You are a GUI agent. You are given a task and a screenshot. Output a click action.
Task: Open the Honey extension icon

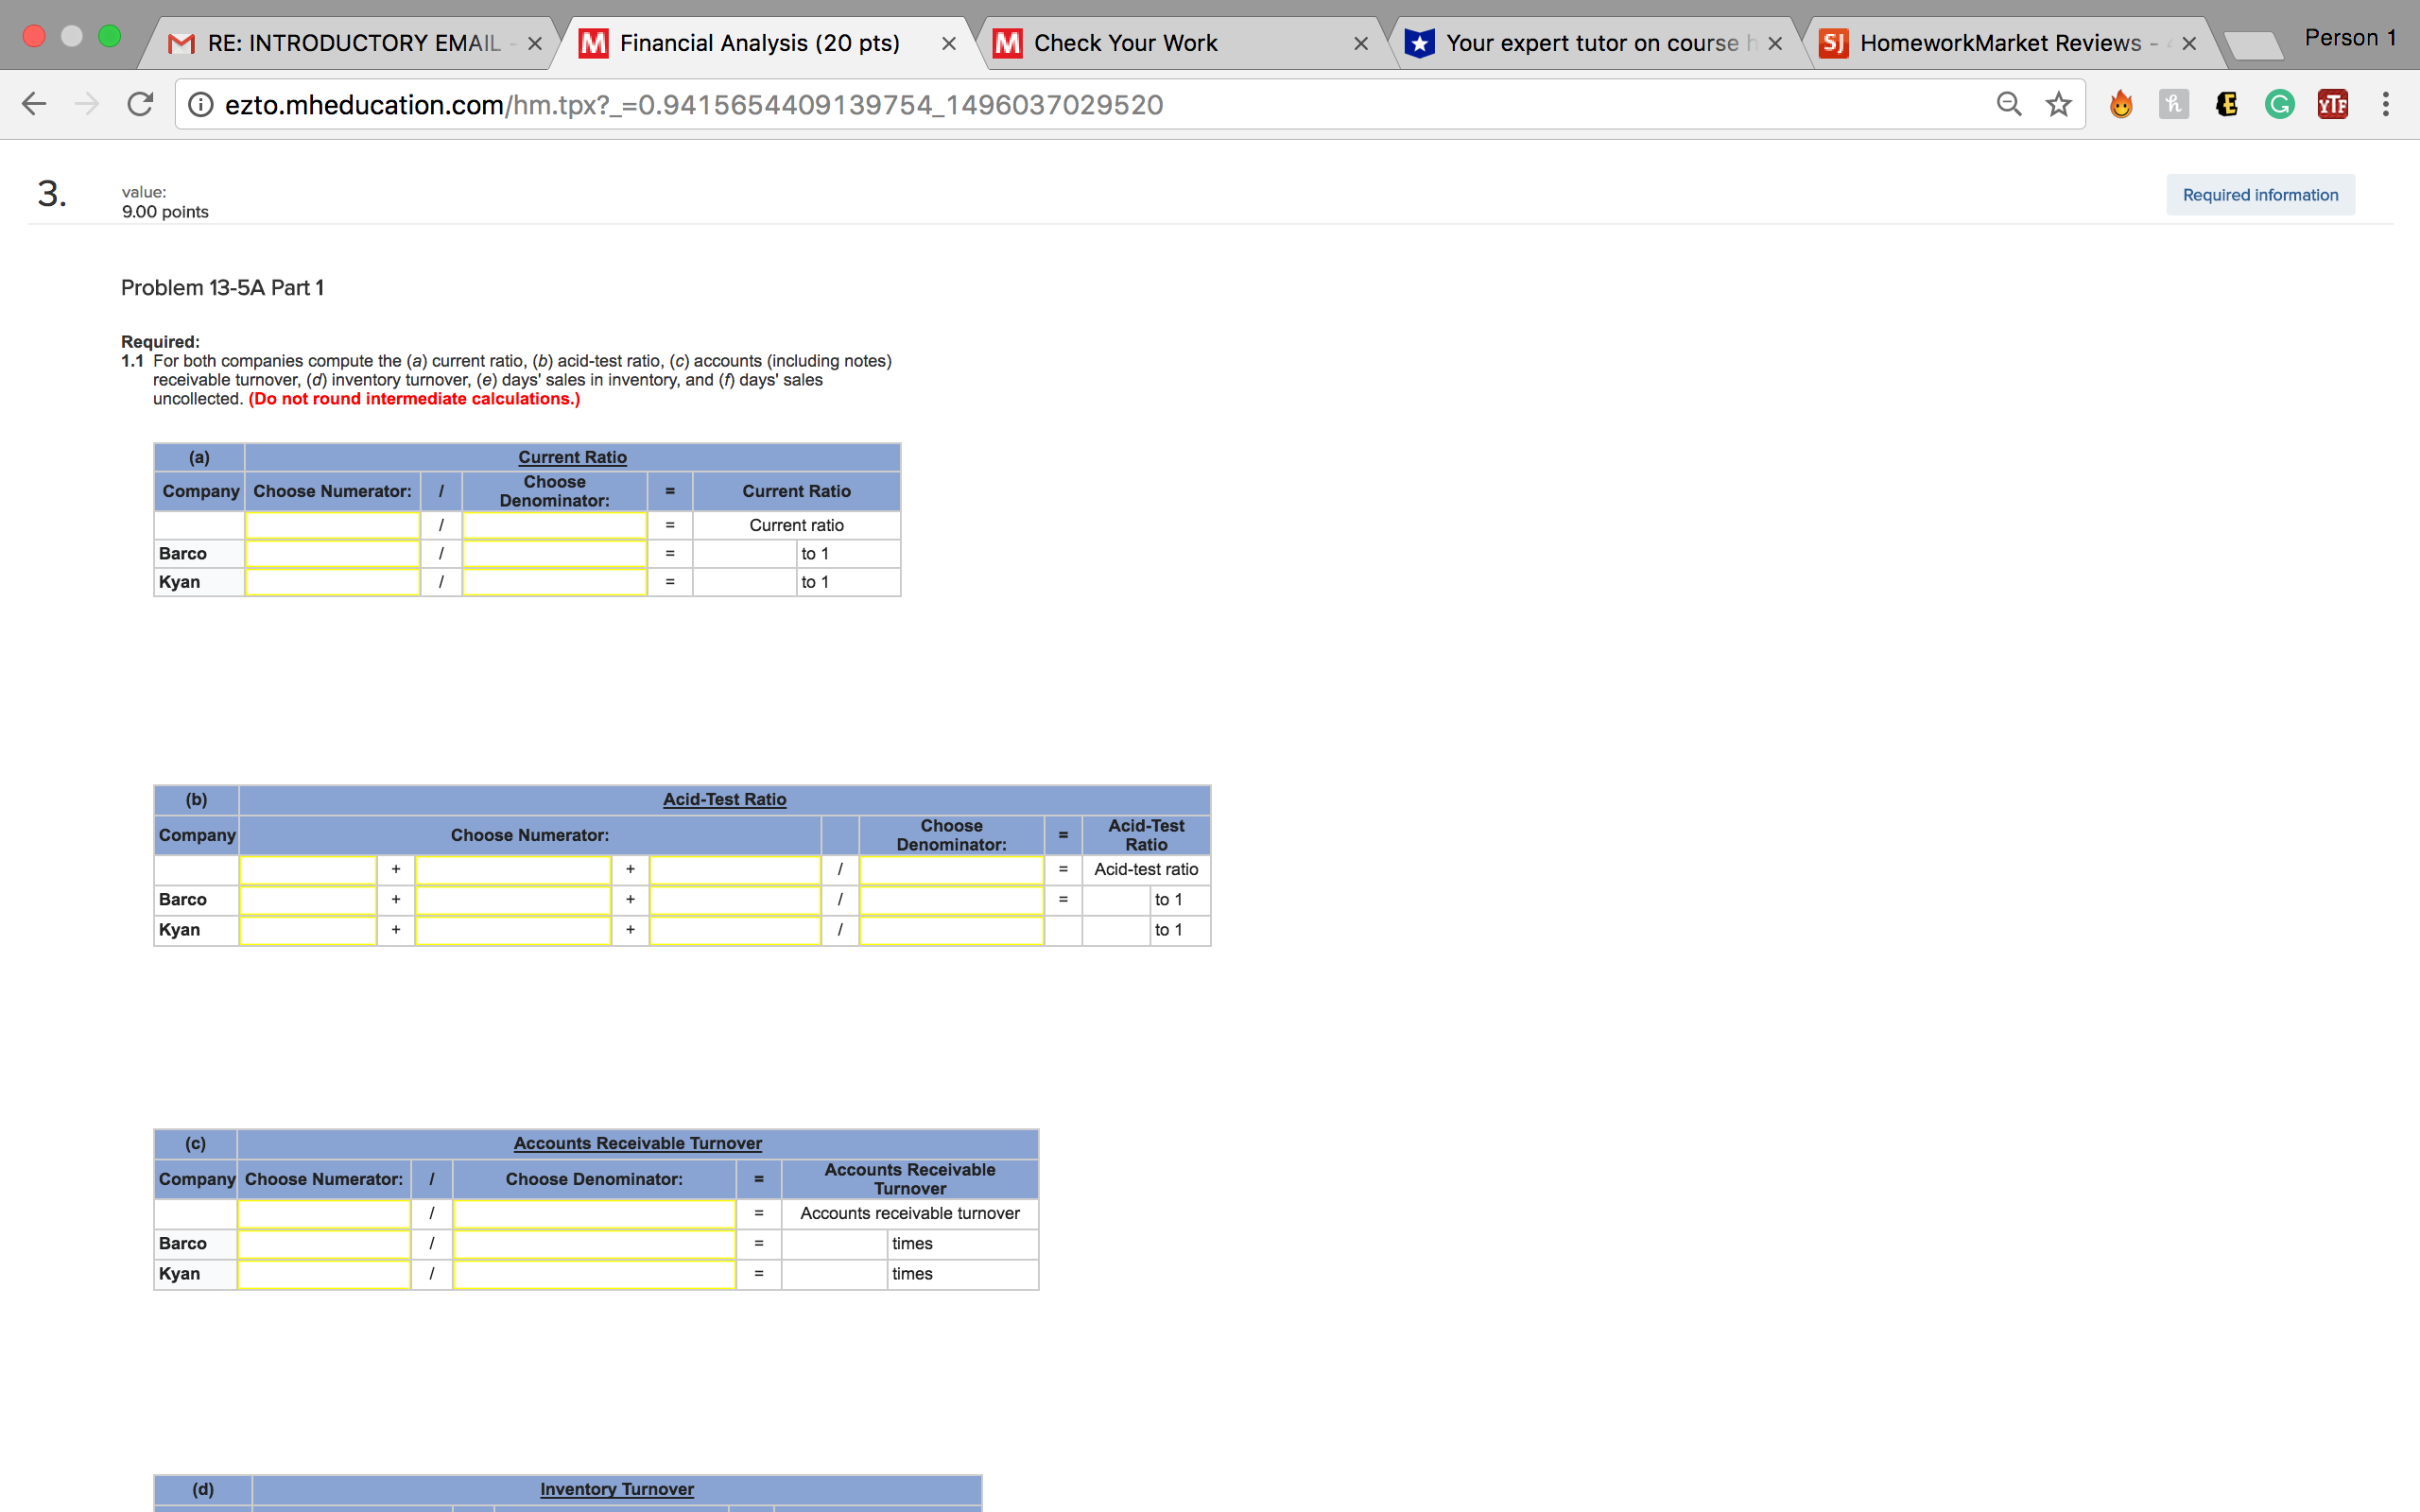click(x=2173, y=104)
